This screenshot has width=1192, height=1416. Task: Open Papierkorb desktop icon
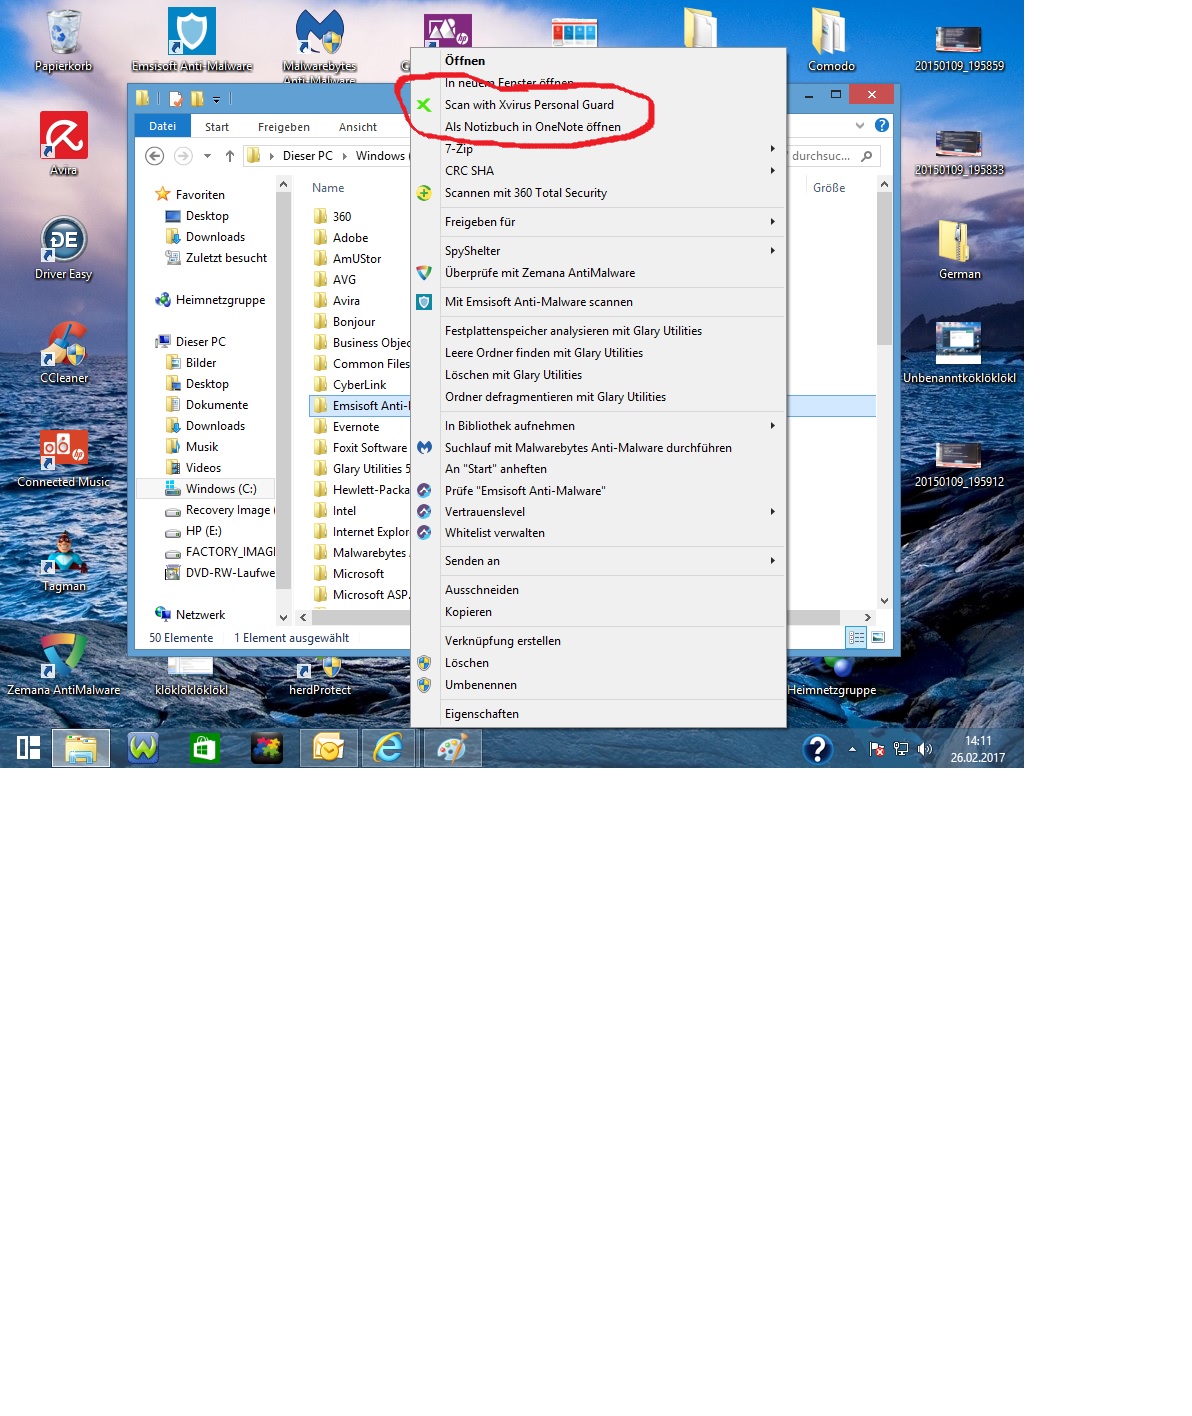click(63, 40)
